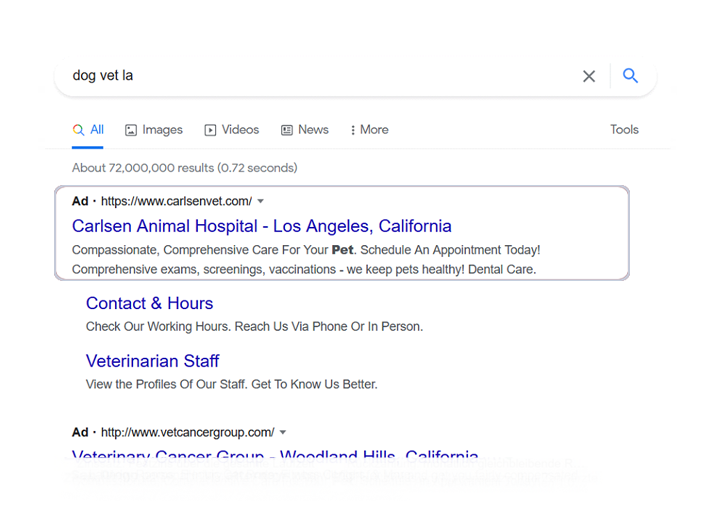This screenshot has width=716, height=512.
Task: Click the three-dot icon beside More
Action: coord(353,130)
